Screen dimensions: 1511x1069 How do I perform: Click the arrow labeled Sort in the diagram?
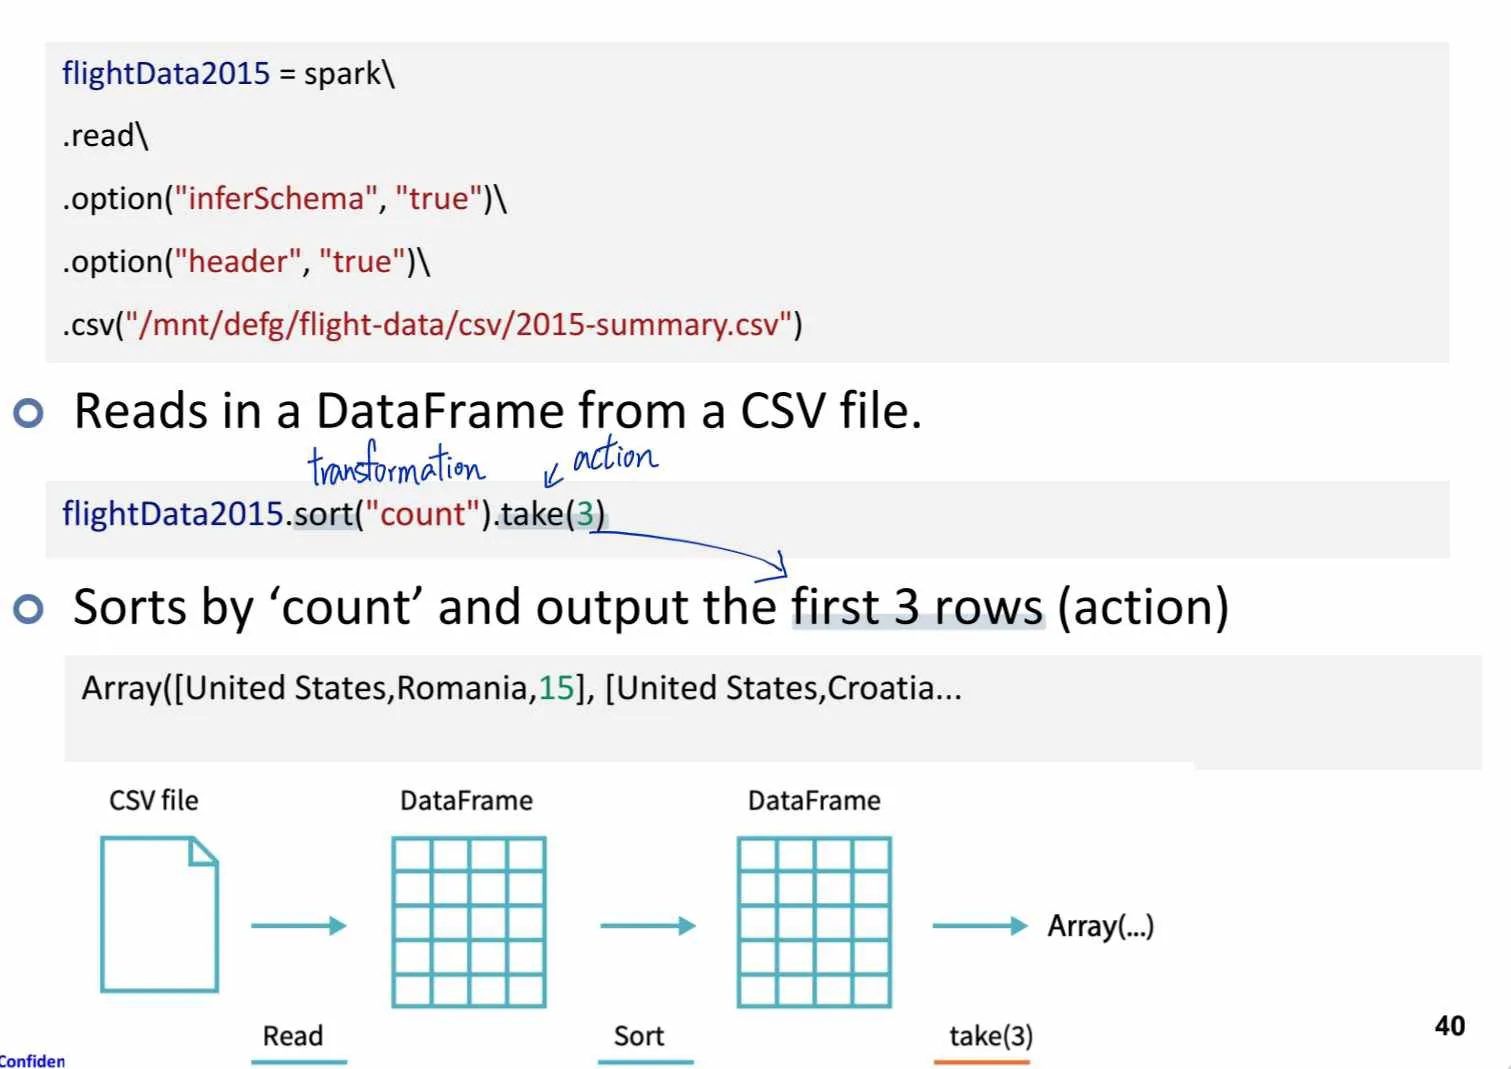646,925
